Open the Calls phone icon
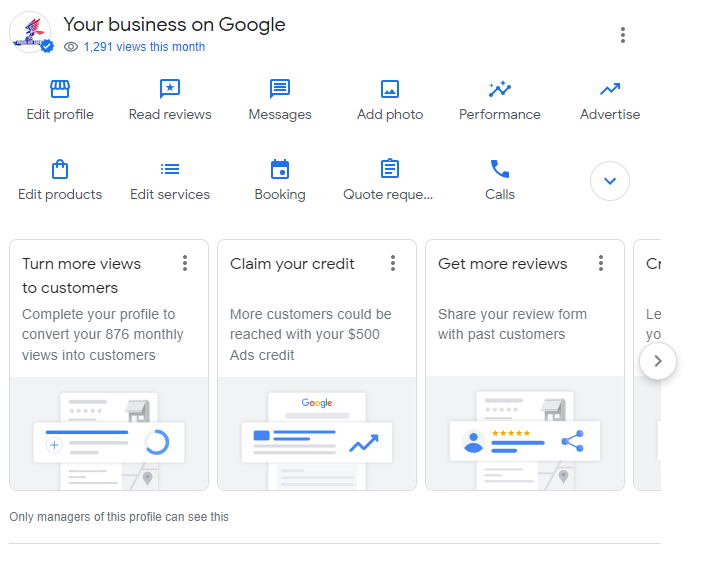710x566 pixels. click(500, 169)
